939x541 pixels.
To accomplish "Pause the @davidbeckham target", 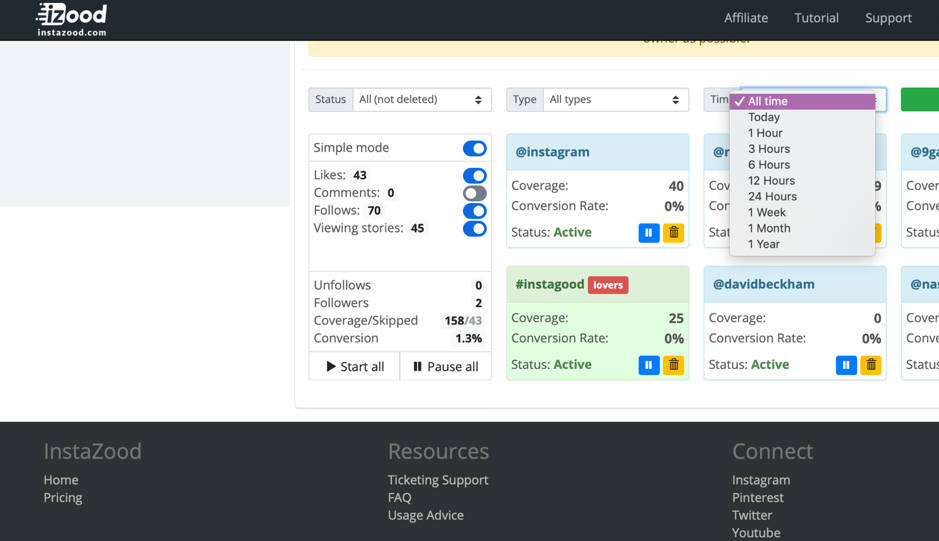I will click(846, 365).
